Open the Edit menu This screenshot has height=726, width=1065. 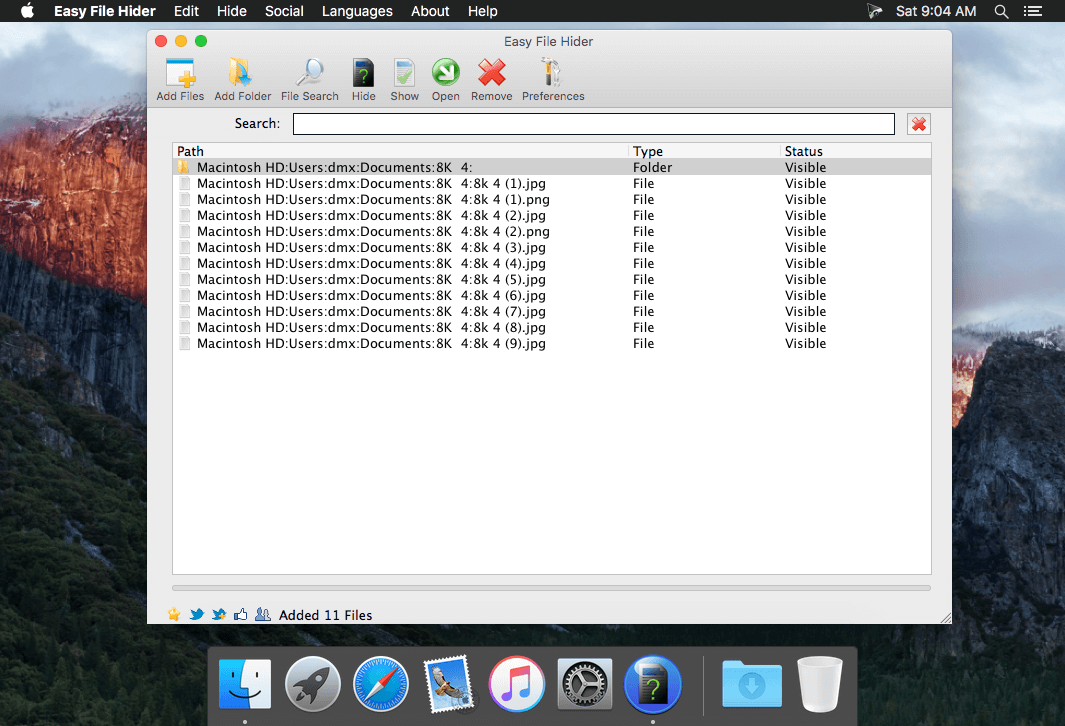coord(186,11)
